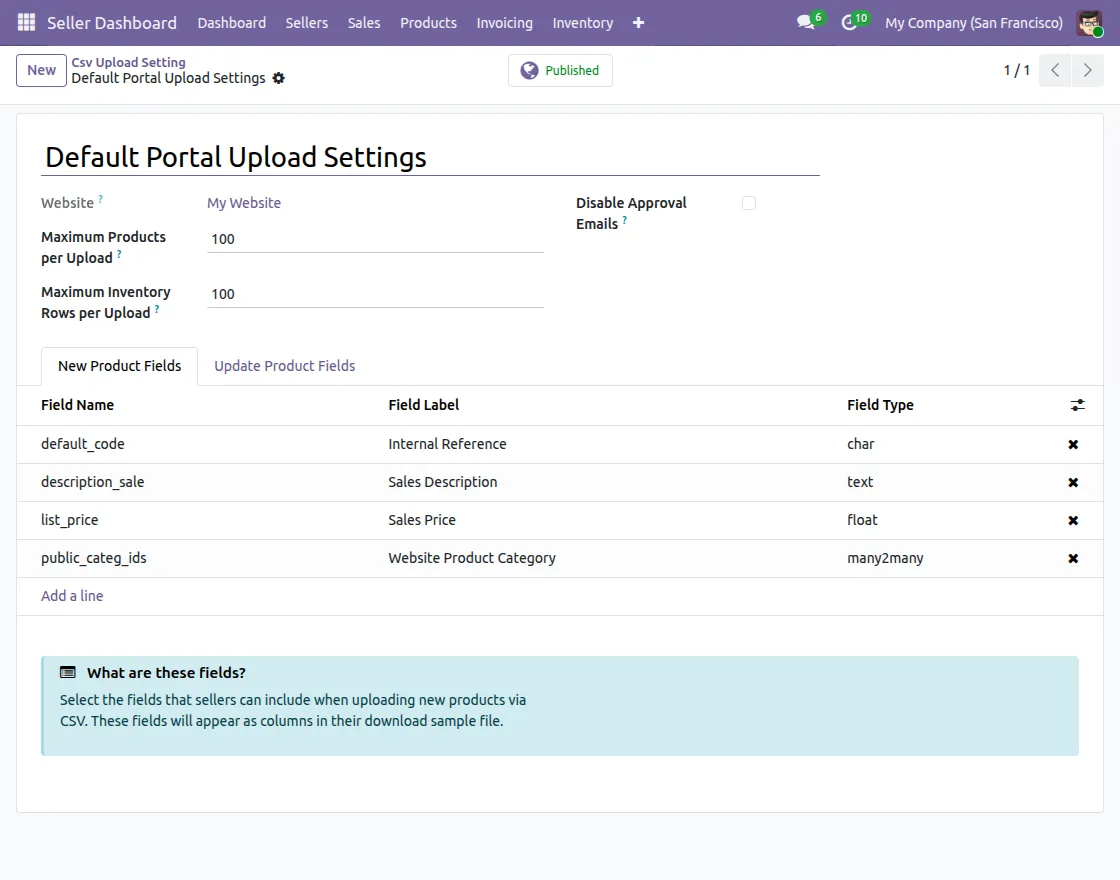The image size is (1120, 880).
Task: Open the Inventory menu
Action: tap(582, 23)
